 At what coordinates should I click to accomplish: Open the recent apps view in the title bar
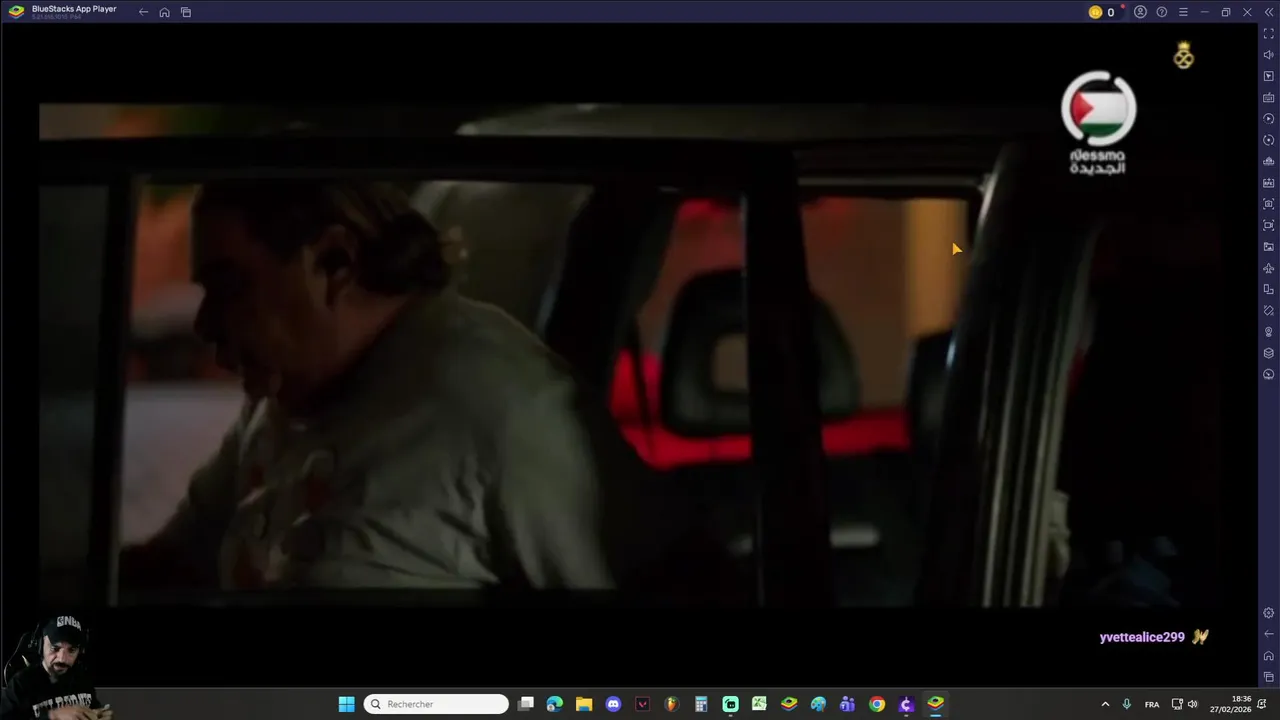186,12
